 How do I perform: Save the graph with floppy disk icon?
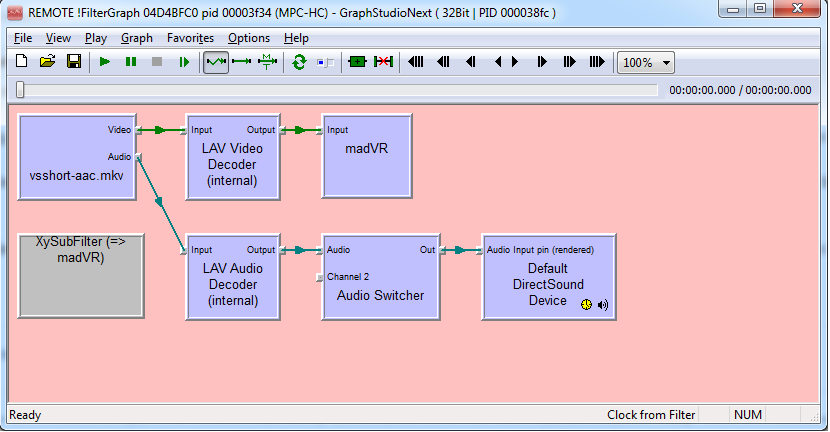pos(74,62)
